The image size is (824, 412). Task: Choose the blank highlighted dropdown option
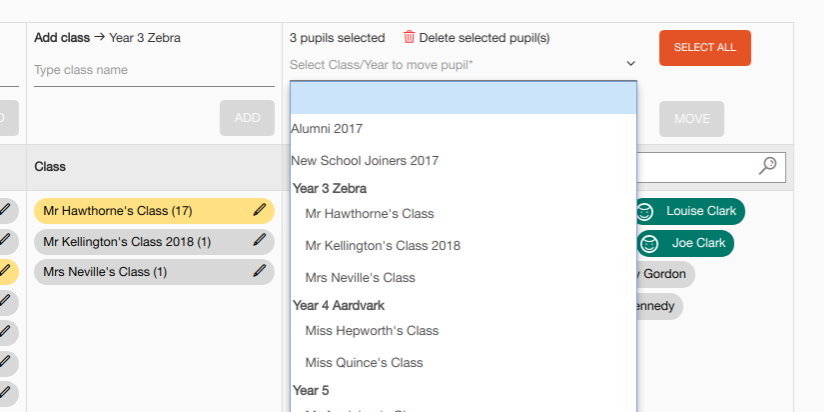[463, 98]
